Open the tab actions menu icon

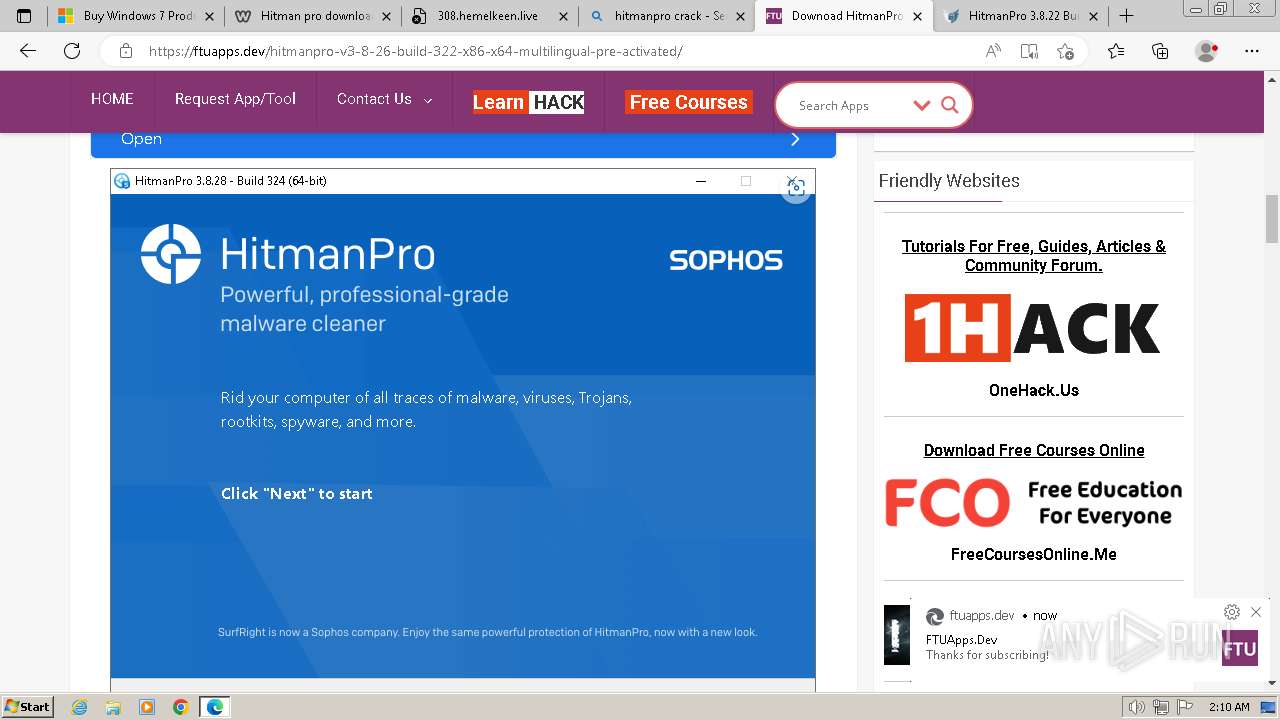click(24, 16)
